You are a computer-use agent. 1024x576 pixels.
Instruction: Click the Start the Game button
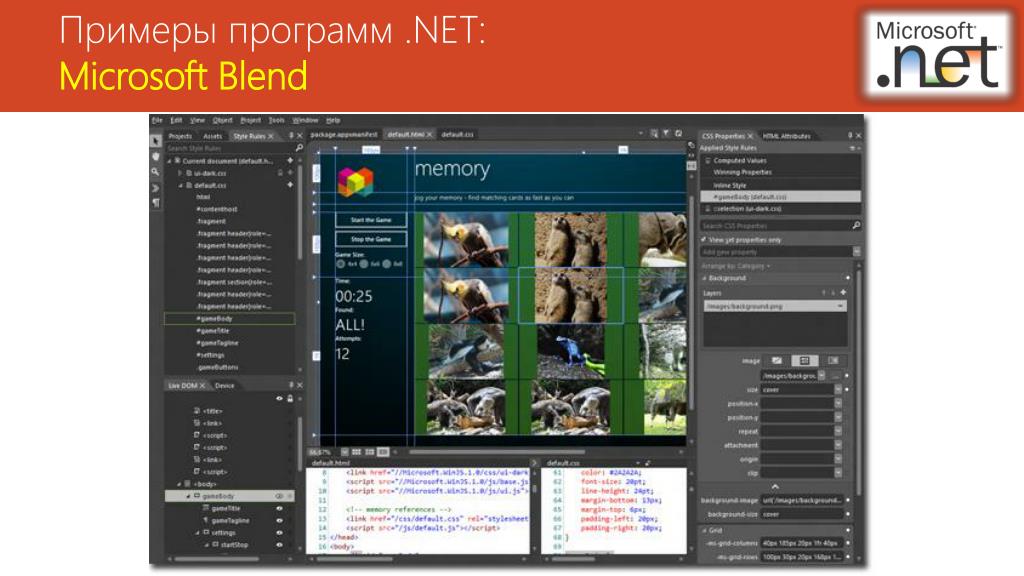click(371, 220)
